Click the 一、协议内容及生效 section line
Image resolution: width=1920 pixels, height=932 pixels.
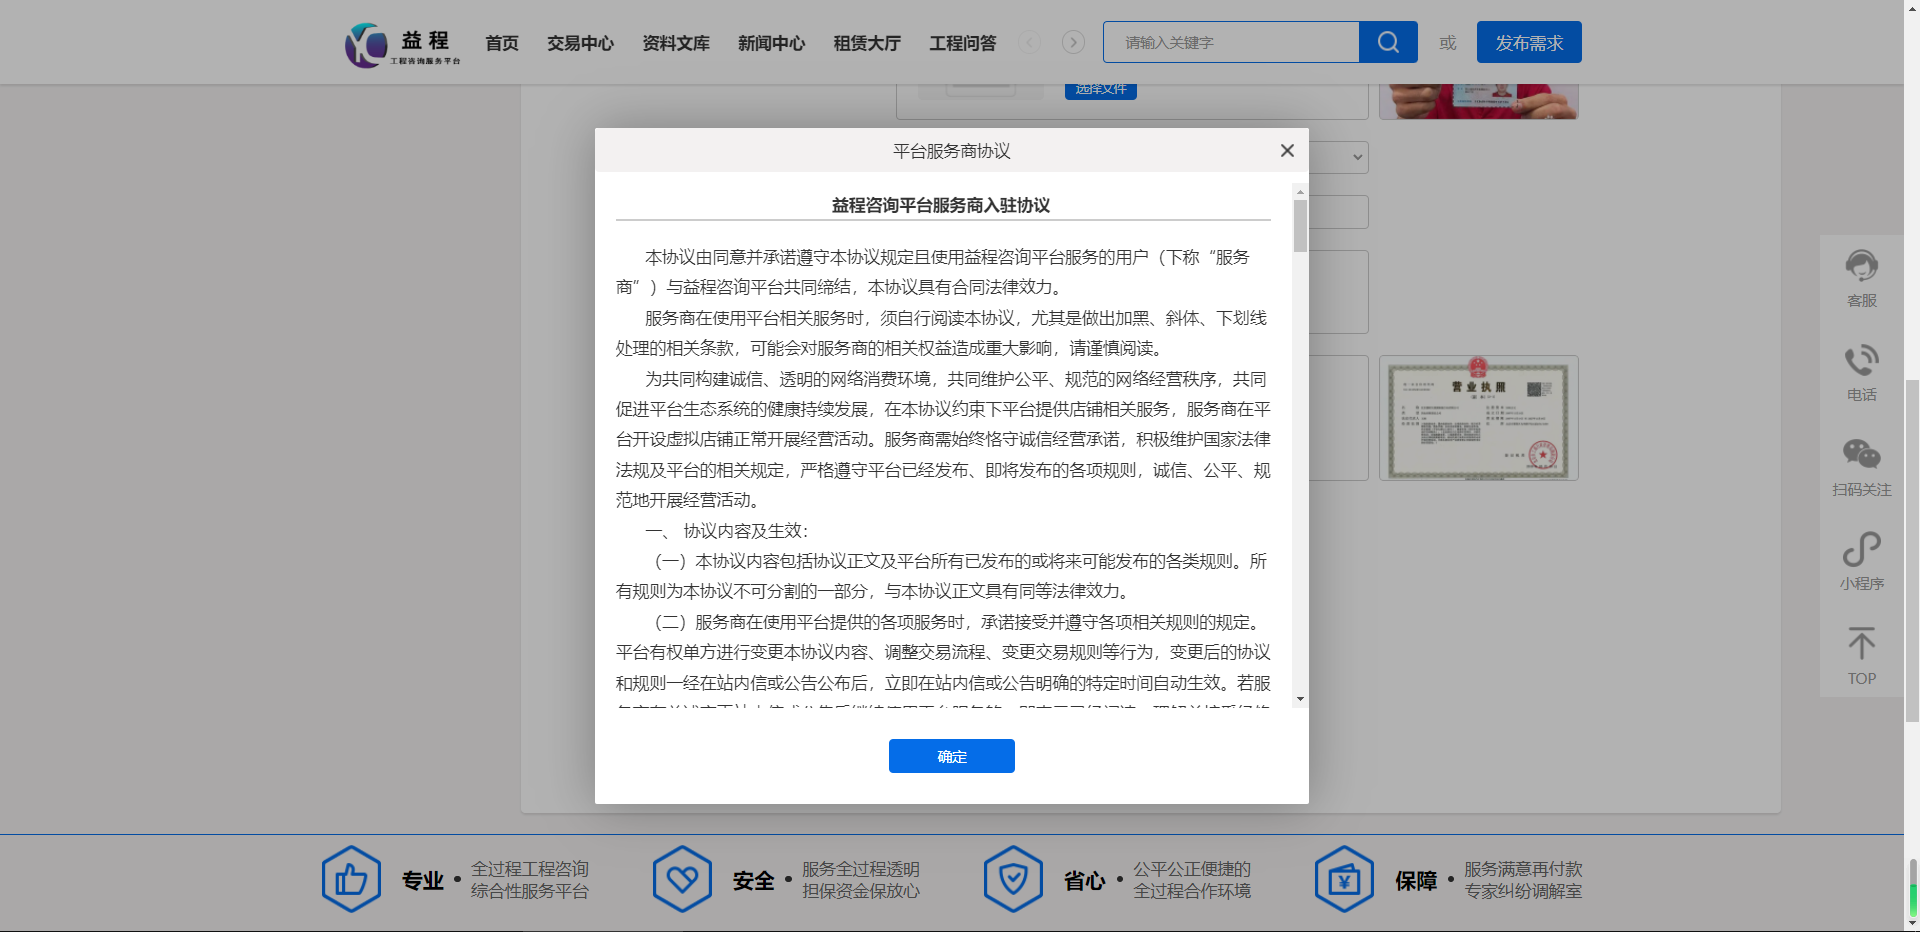[x=727, y=531]
